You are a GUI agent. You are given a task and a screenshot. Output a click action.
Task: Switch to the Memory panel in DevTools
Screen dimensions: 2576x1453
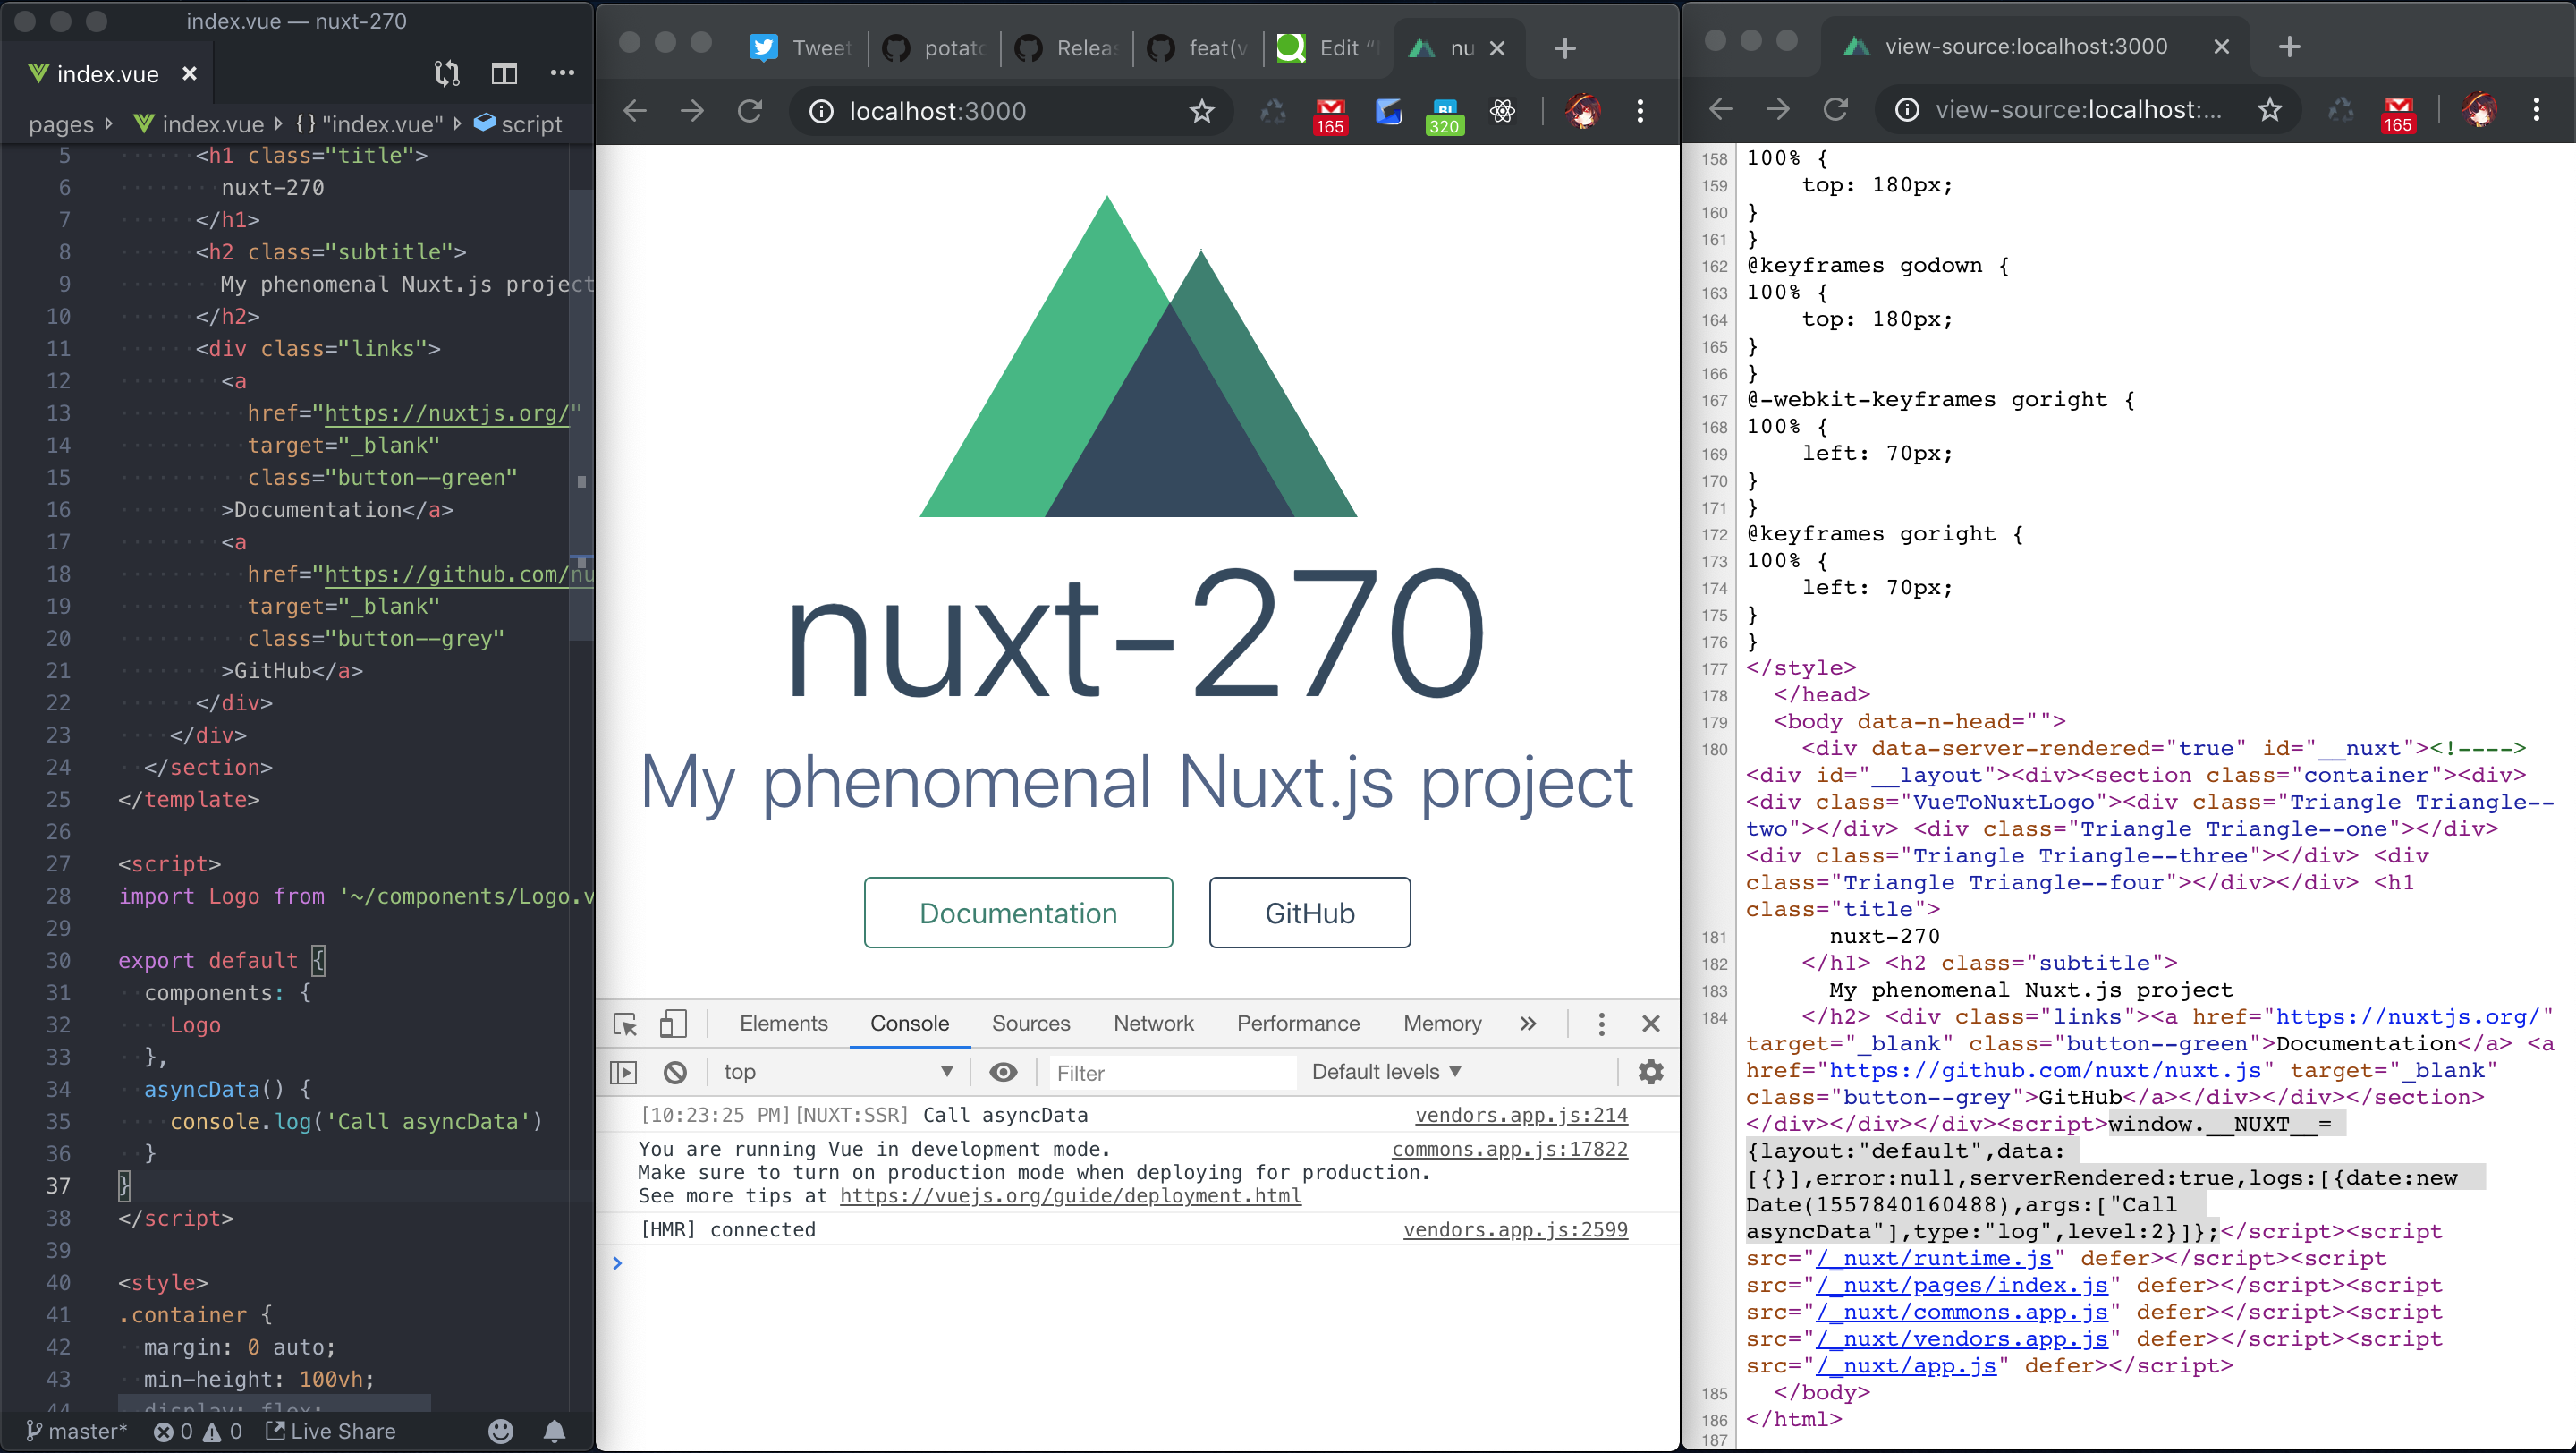1441,1024
